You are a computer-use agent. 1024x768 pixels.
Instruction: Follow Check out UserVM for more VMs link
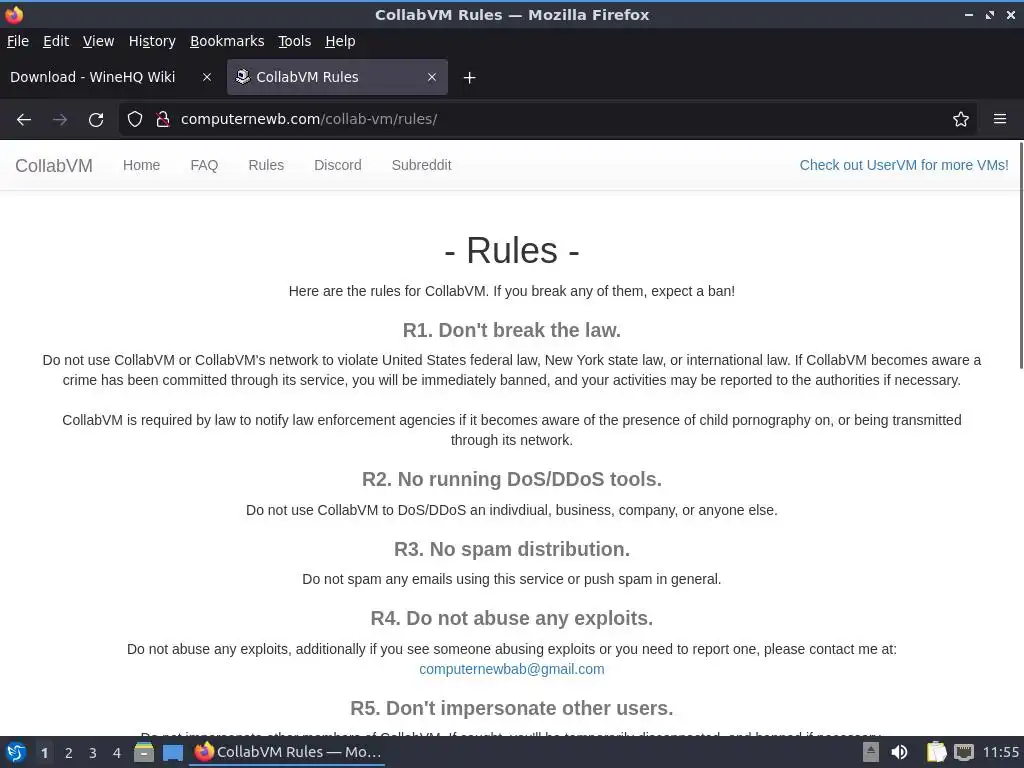pos(904,165)
